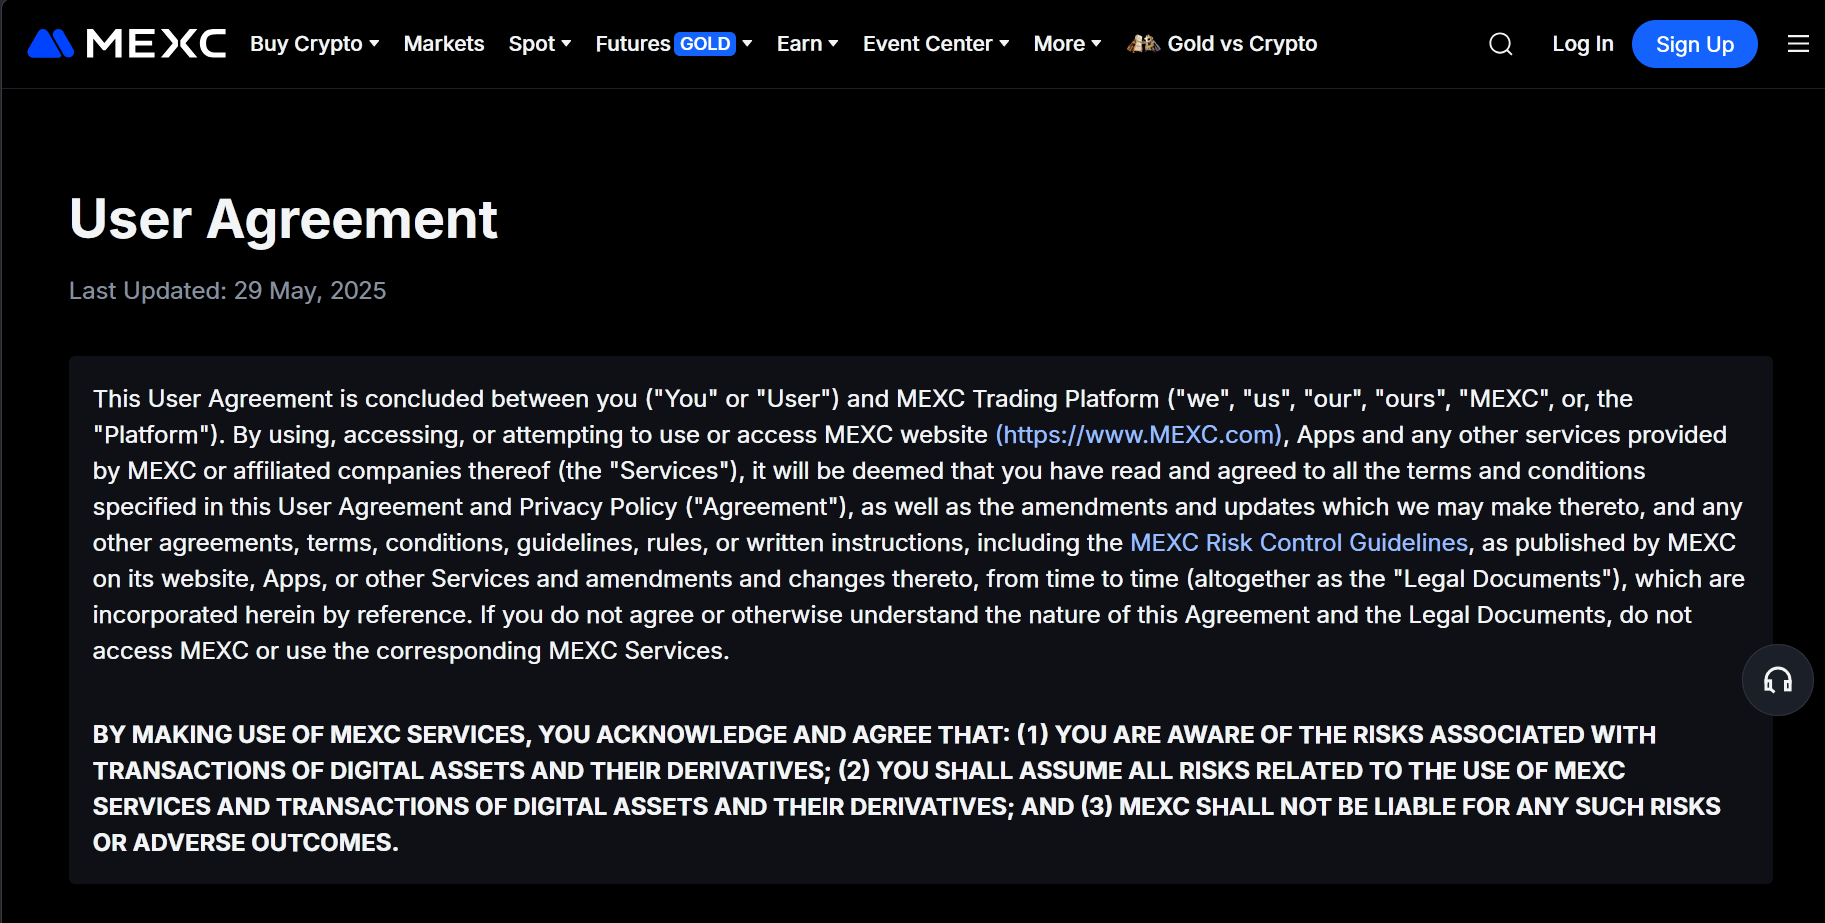
Task: Expand the More dropdown menu
Action: pos(1067,44)
